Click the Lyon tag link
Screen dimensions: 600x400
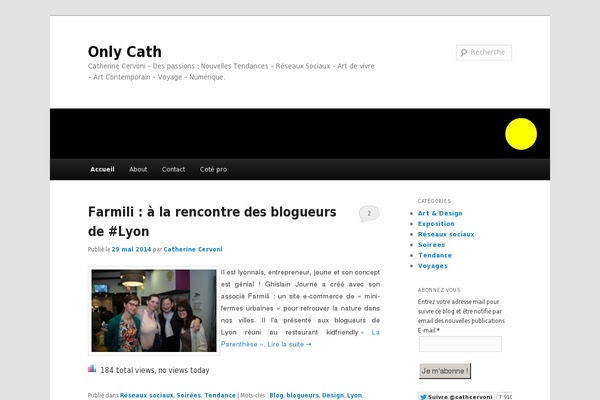click(x=354, y=395)
